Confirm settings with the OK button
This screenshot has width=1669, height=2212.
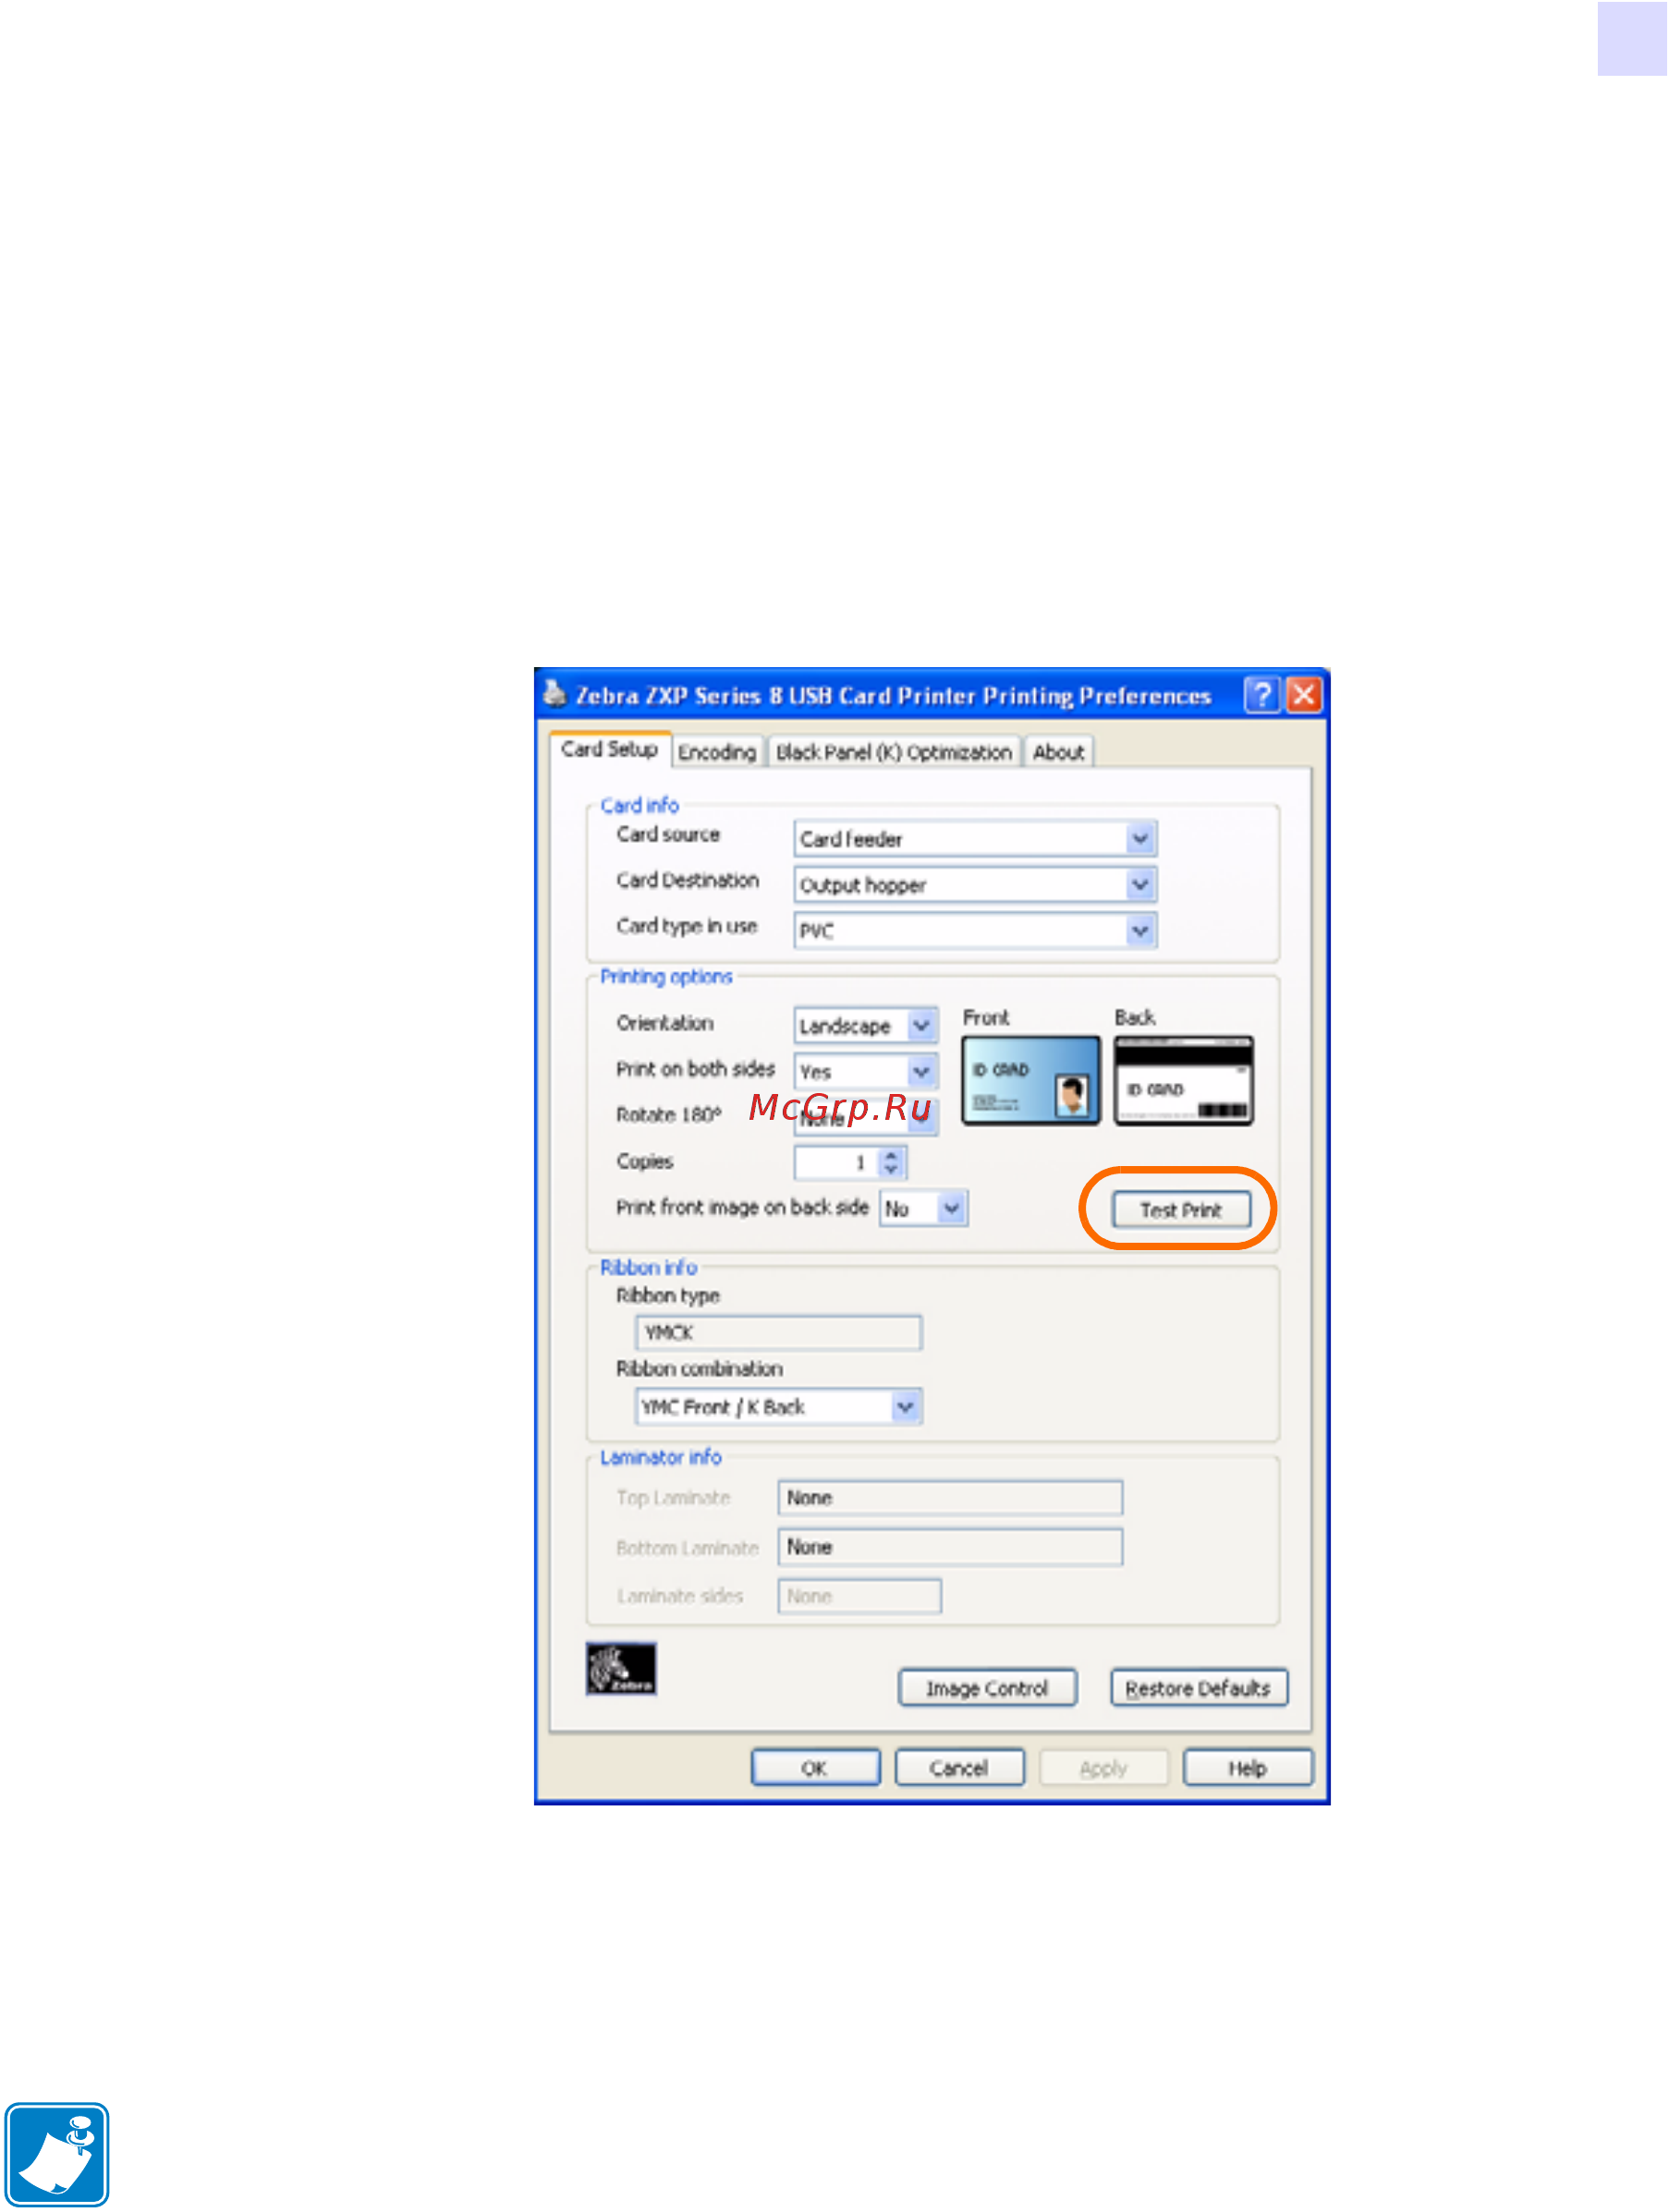click(815, 1768)
